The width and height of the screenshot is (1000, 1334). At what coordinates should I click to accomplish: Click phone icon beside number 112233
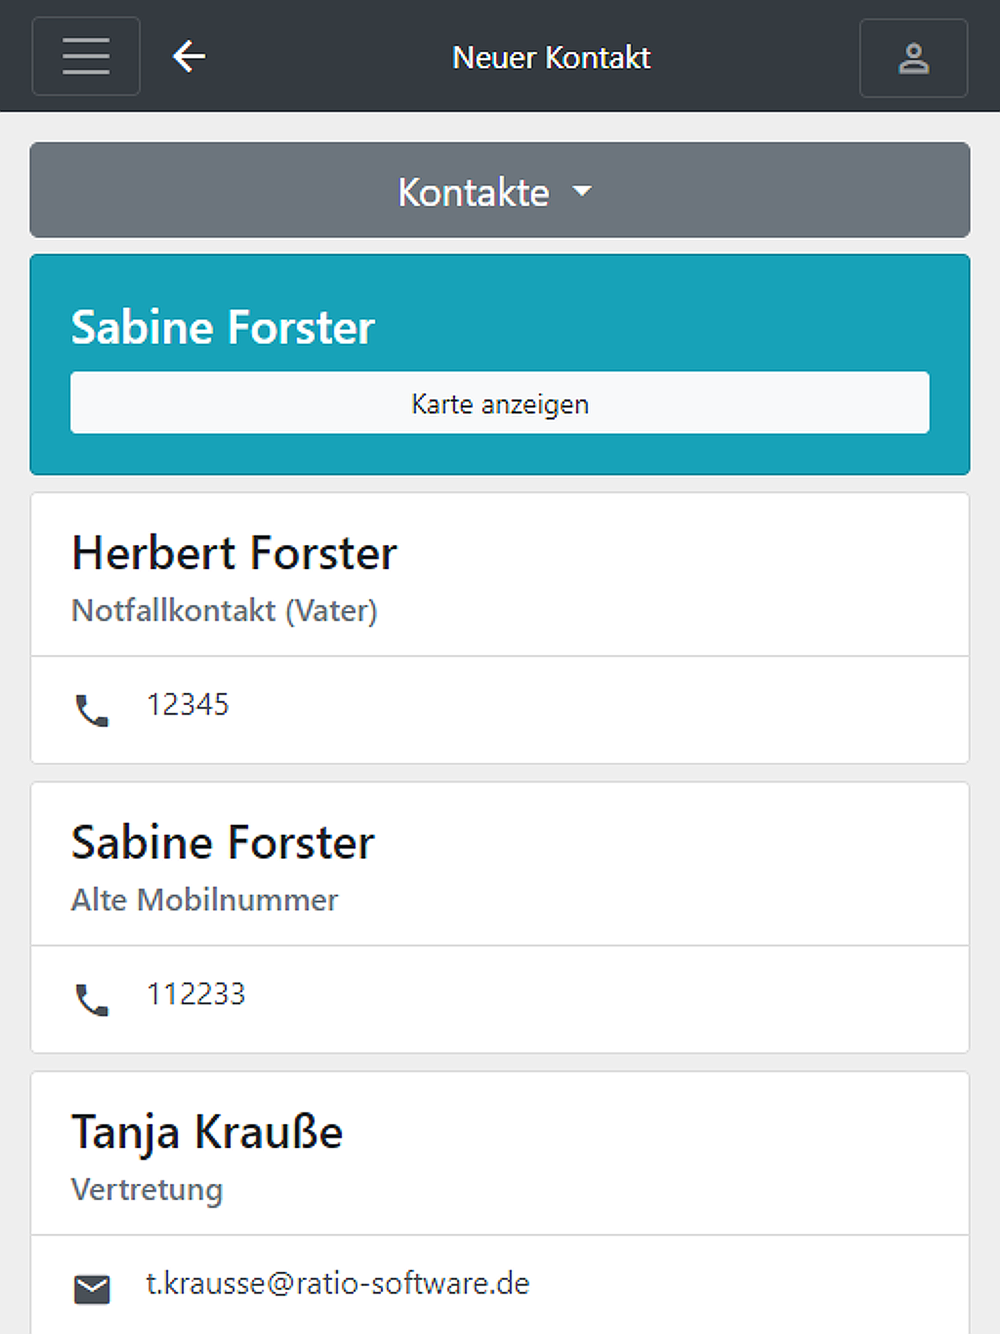(92, 999)
